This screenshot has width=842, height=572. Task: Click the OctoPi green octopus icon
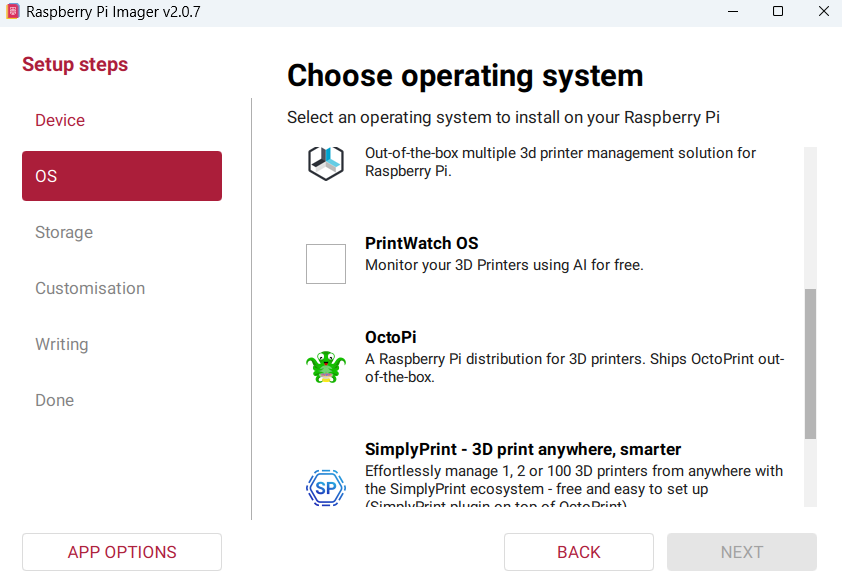coord(325,367)
